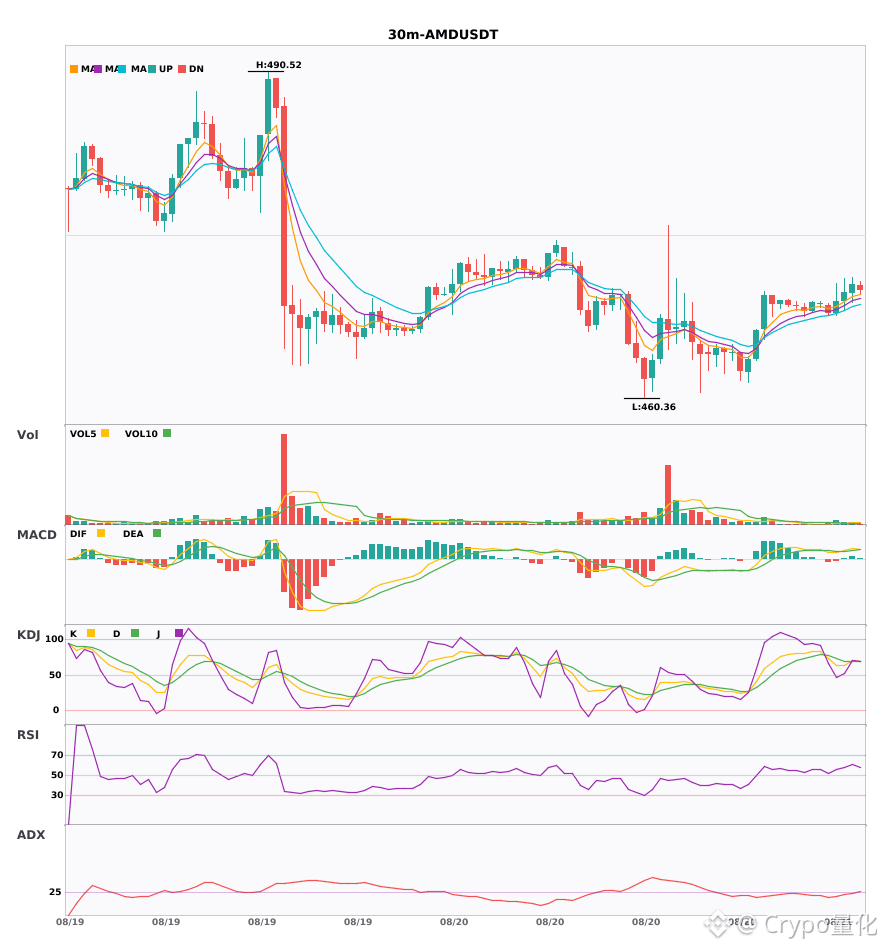This screenshot has height=950, width=885.
Task: Click the KDJ axis value 100
Action: click(x=55, y=639)
